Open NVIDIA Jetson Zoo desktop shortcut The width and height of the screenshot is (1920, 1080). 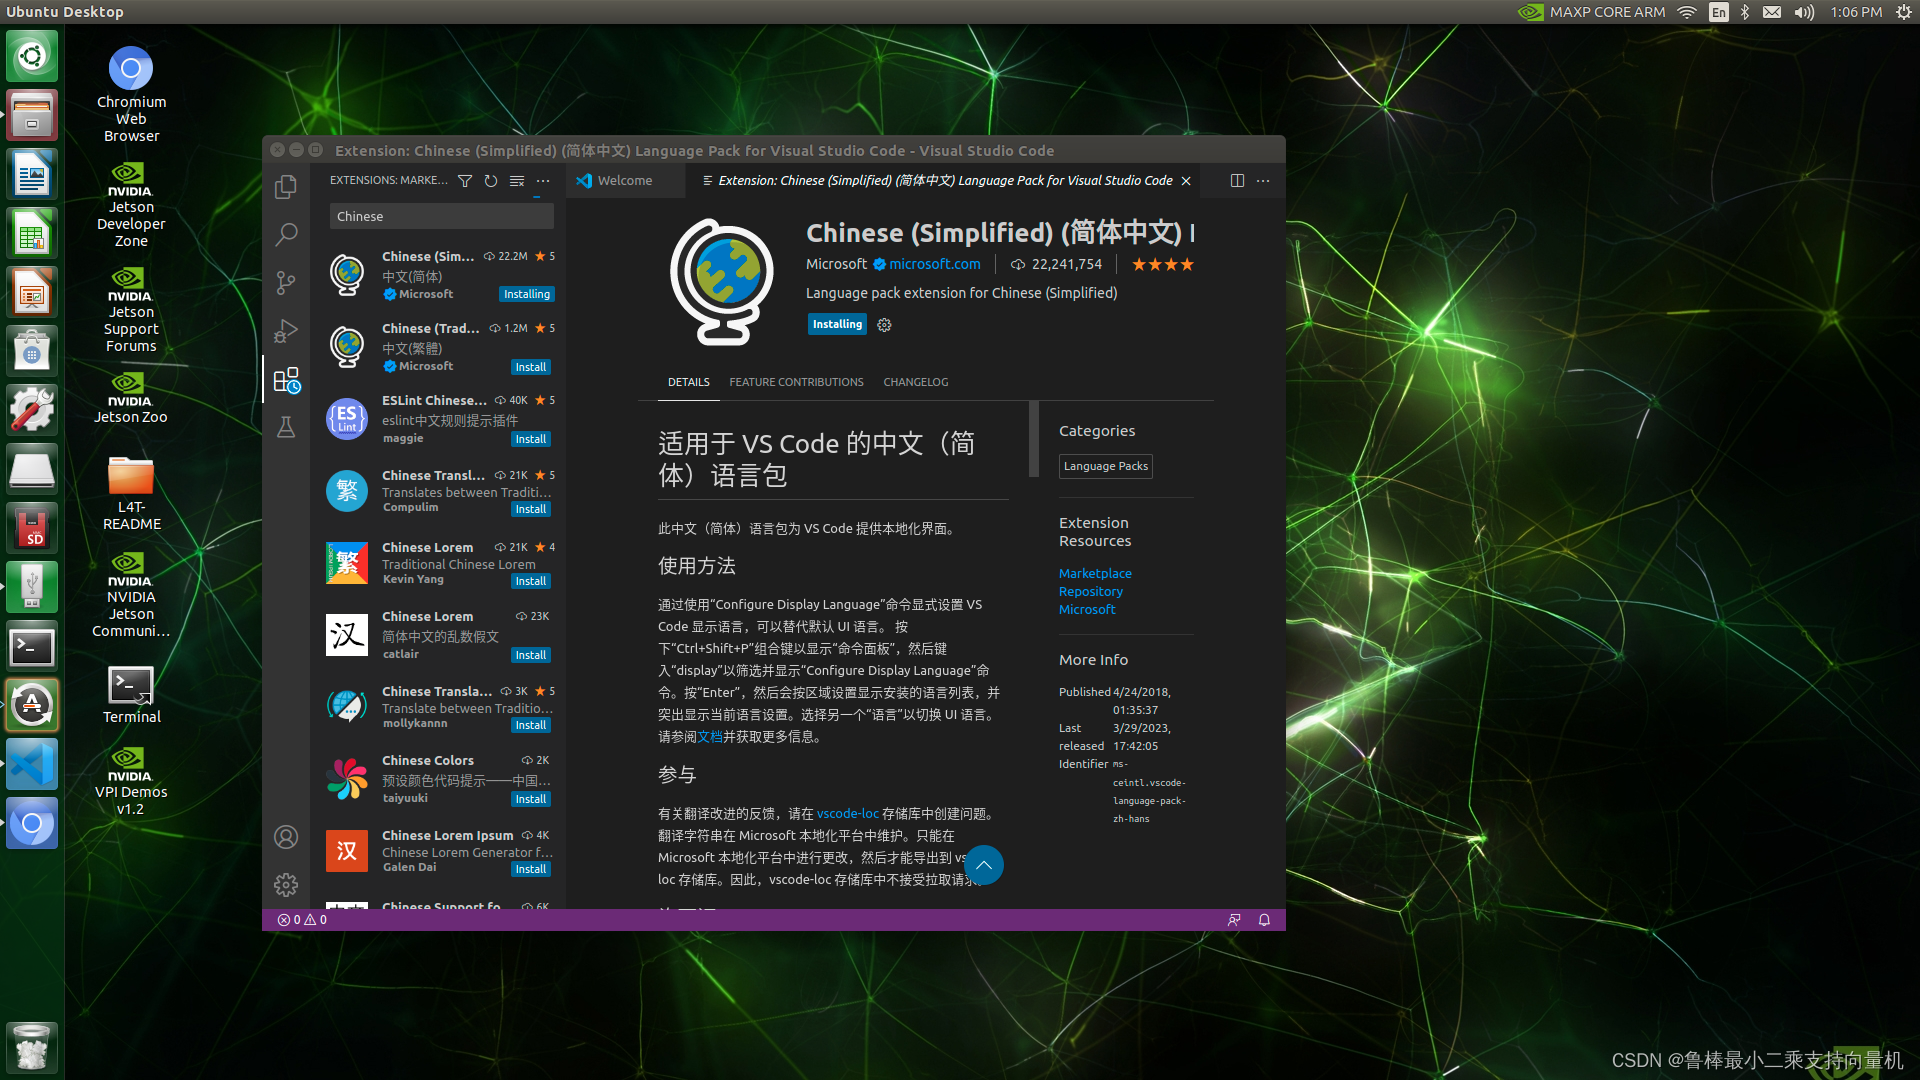click(131, 398)
